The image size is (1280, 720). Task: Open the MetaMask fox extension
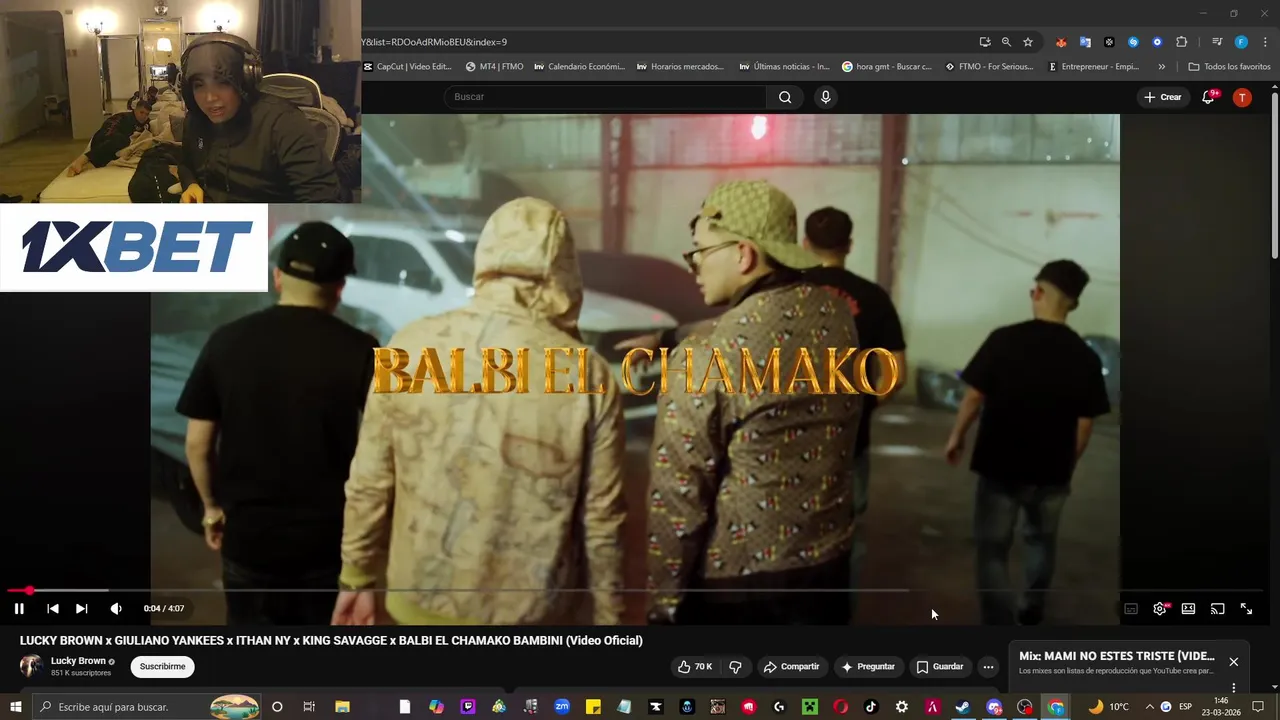pyautogui.click(x=1061, y=42)
